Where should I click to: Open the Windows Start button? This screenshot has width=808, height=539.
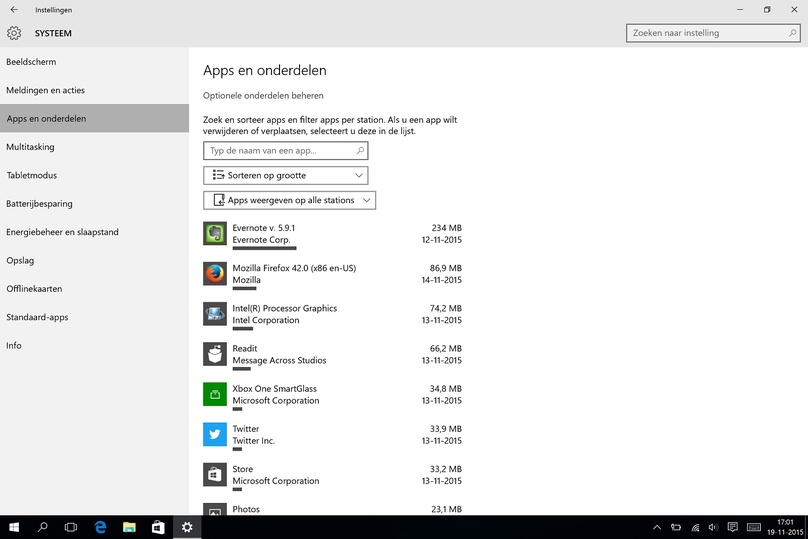coord(14,527)
